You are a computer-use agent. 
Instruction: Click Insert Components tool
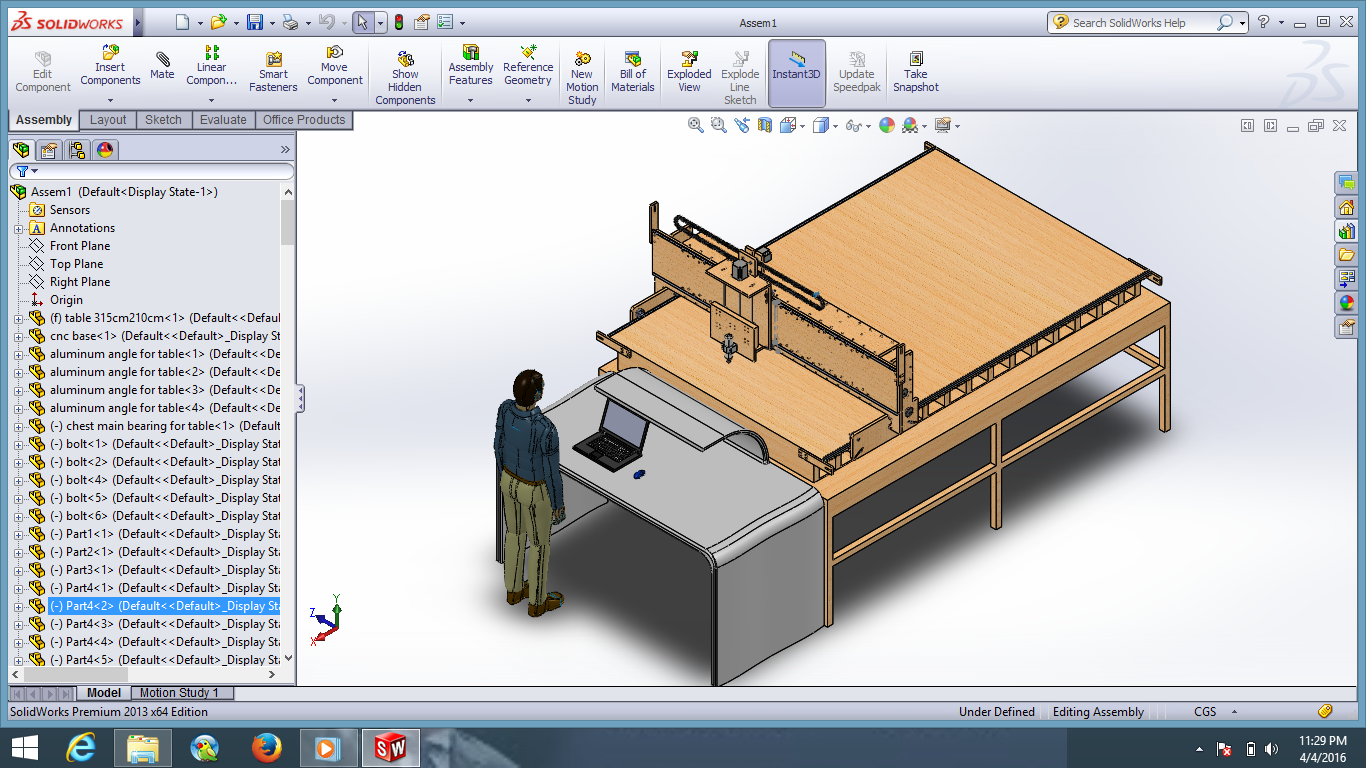110,66
